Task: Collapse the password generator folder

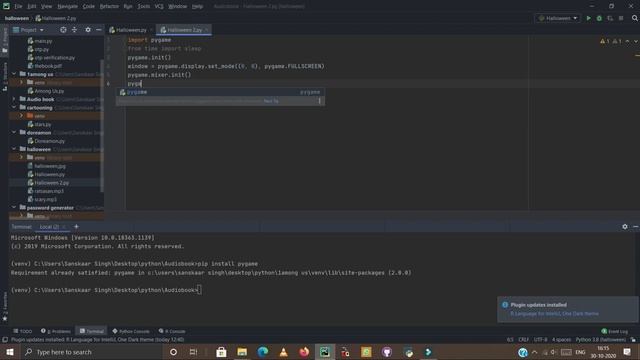Action: click(14, 207)
